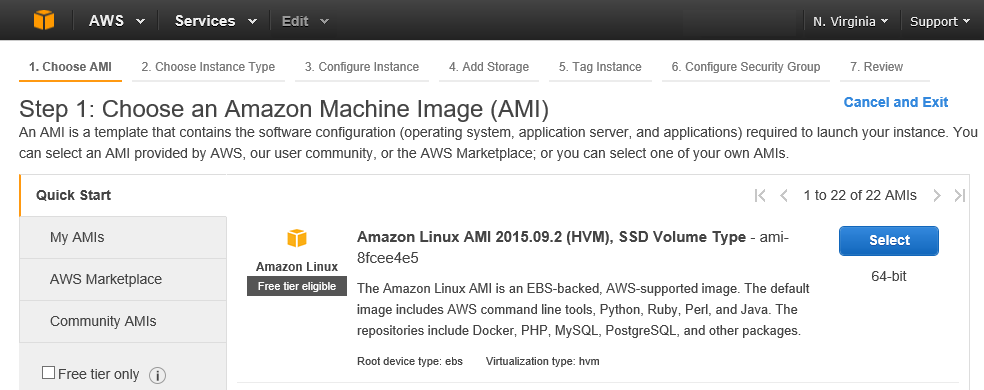984x390 pixels.
Task: Click the AWS orange cube home icon
Action: [44, 20]
